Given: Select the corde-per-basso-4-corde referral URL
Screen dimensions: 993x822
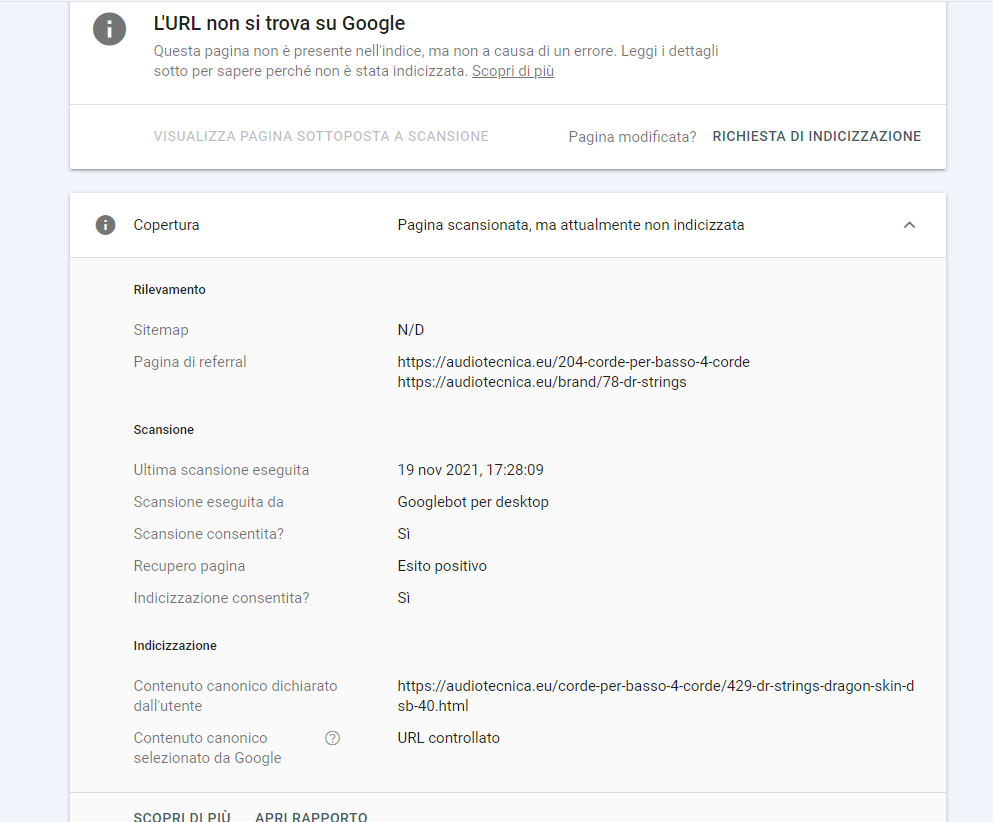Looking at the screenshot, I should pyautogui.click(x=574, y=362).
